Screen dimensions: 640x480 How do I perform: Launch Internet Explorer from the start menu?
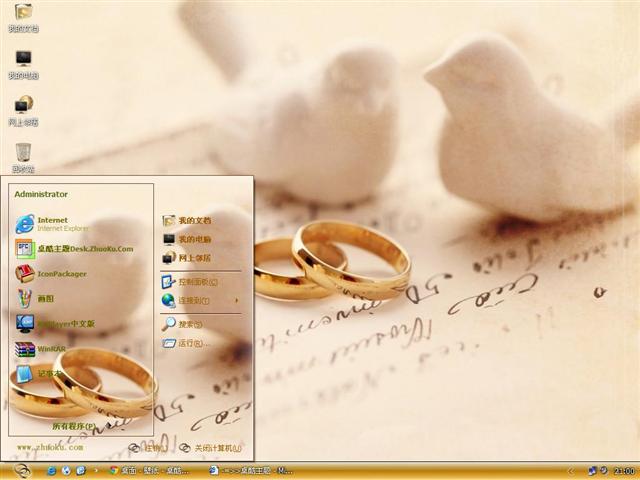[x=52, y=224]
